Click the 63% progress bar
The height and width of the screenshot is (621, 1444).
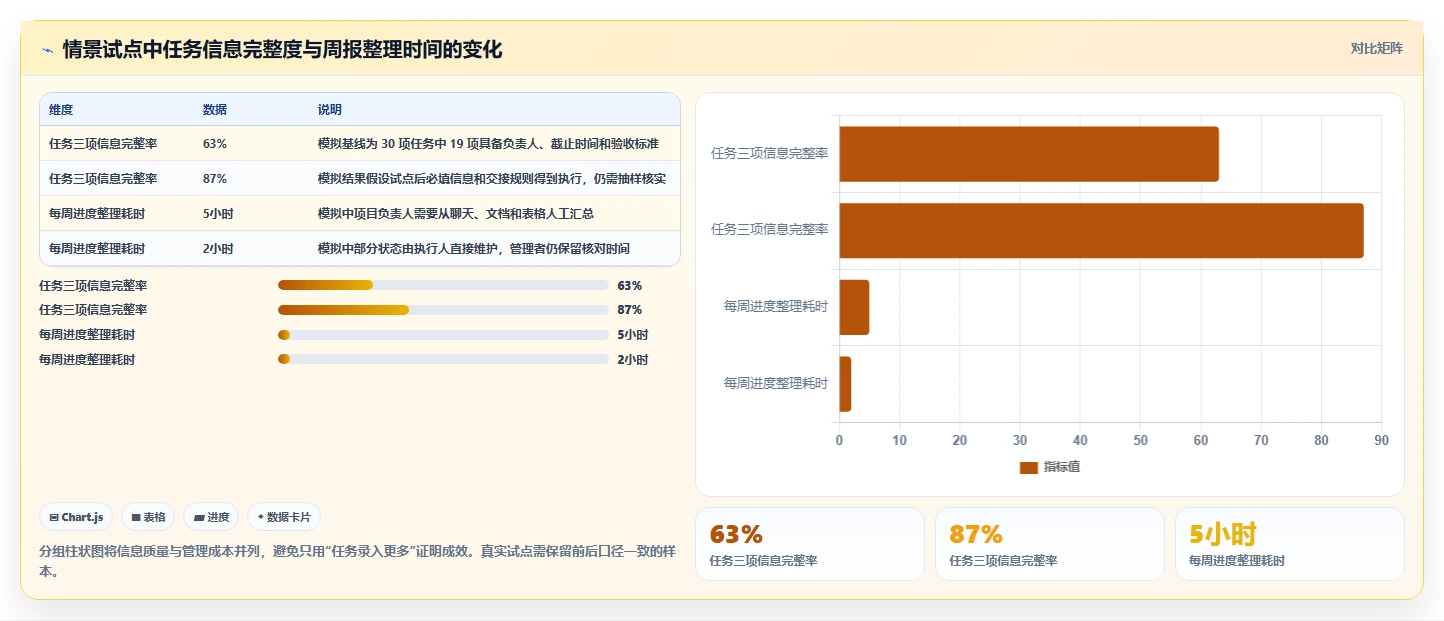coord(443,285)
